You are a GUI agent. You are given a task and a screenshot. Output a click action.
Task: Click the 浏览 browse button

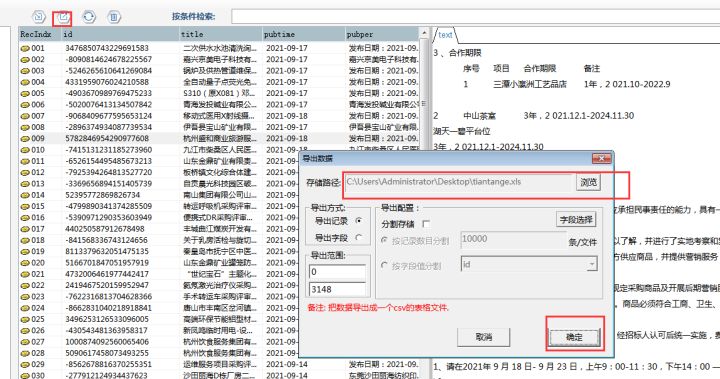click(588, 182)
